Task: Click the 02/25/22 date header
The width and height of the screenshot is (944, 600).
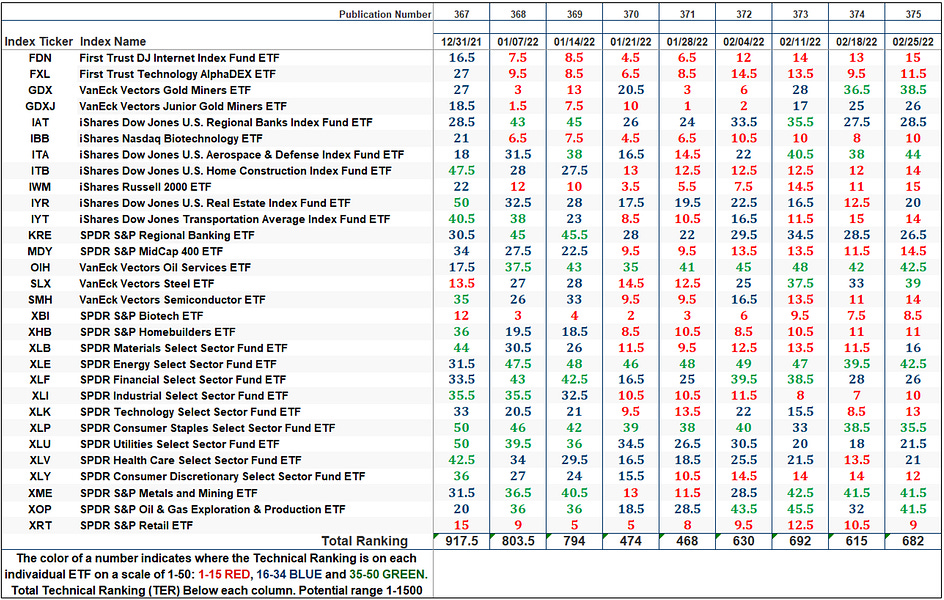Action: (x=913, y=42)
